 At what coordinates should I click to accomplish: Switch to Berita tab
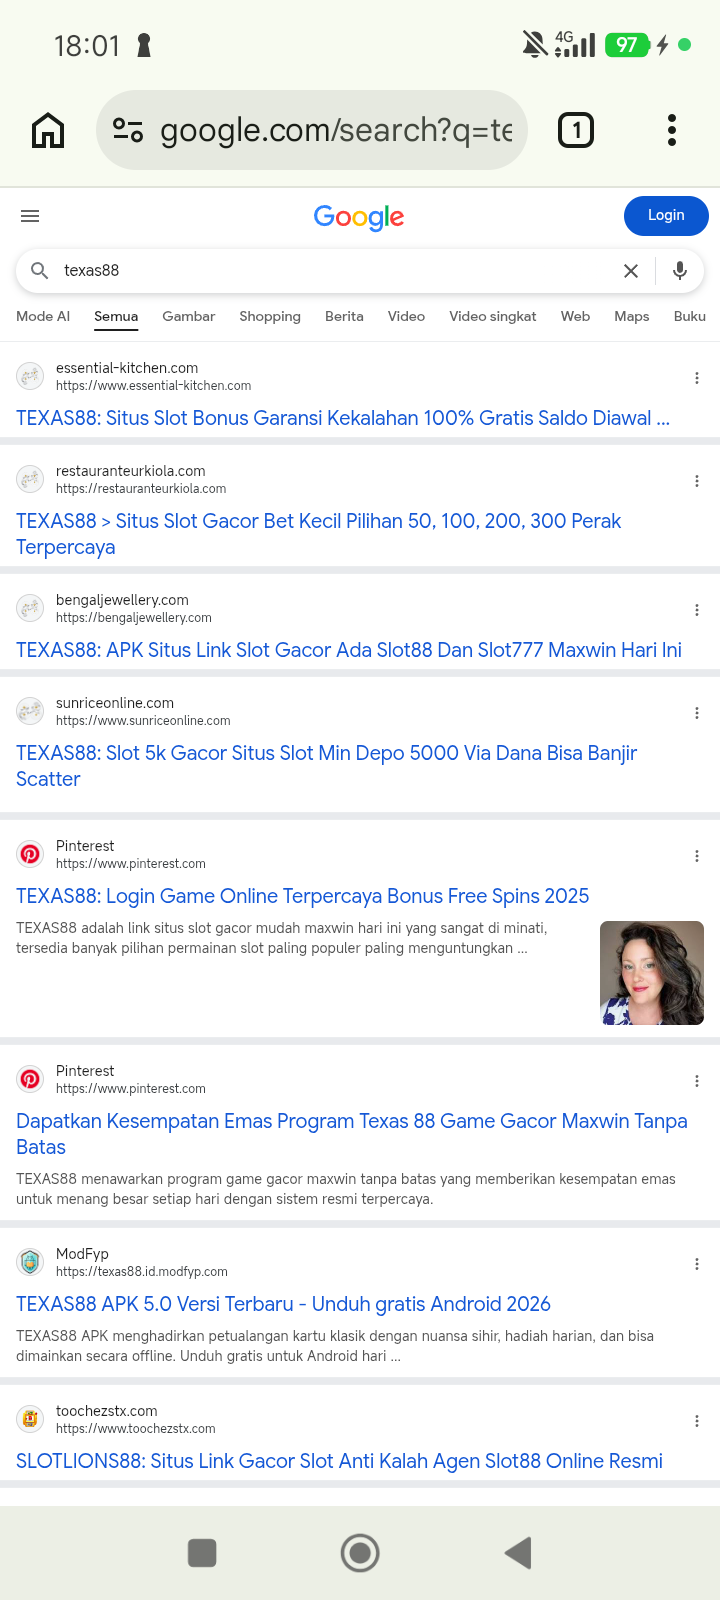pyautogui.click(x=344, y=316)
